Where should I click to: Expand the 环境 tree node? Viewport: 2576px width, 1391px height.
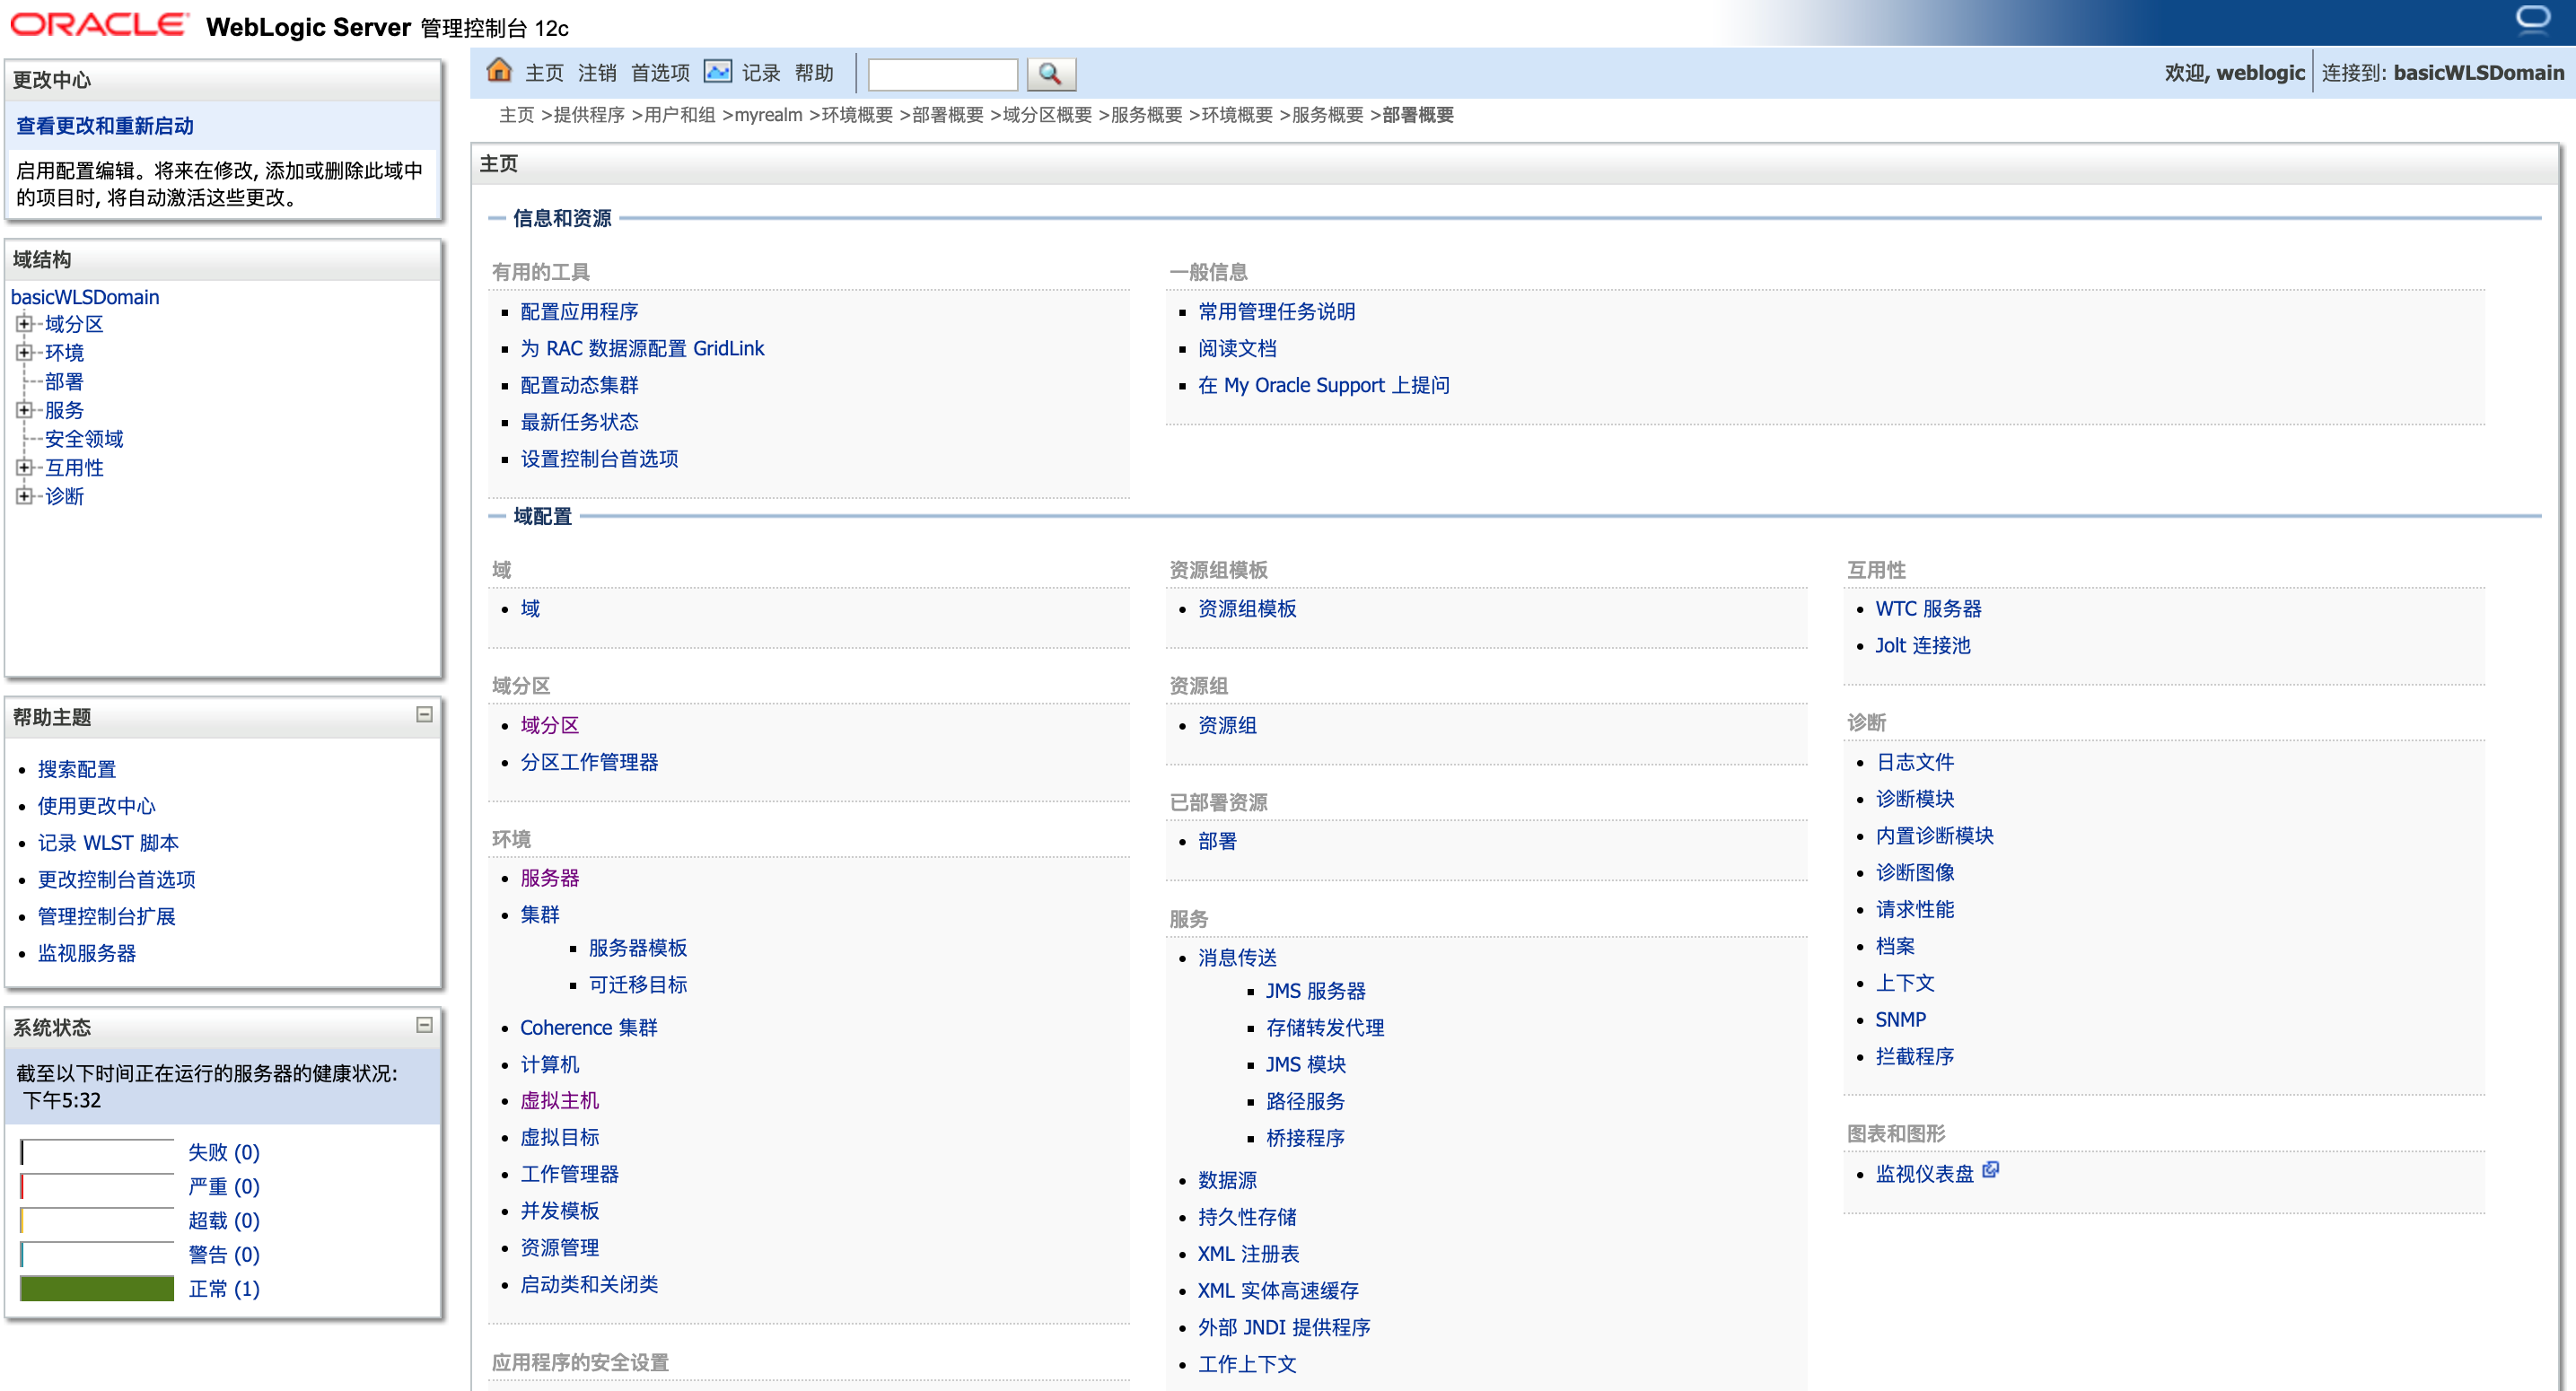tap(24, 352)
